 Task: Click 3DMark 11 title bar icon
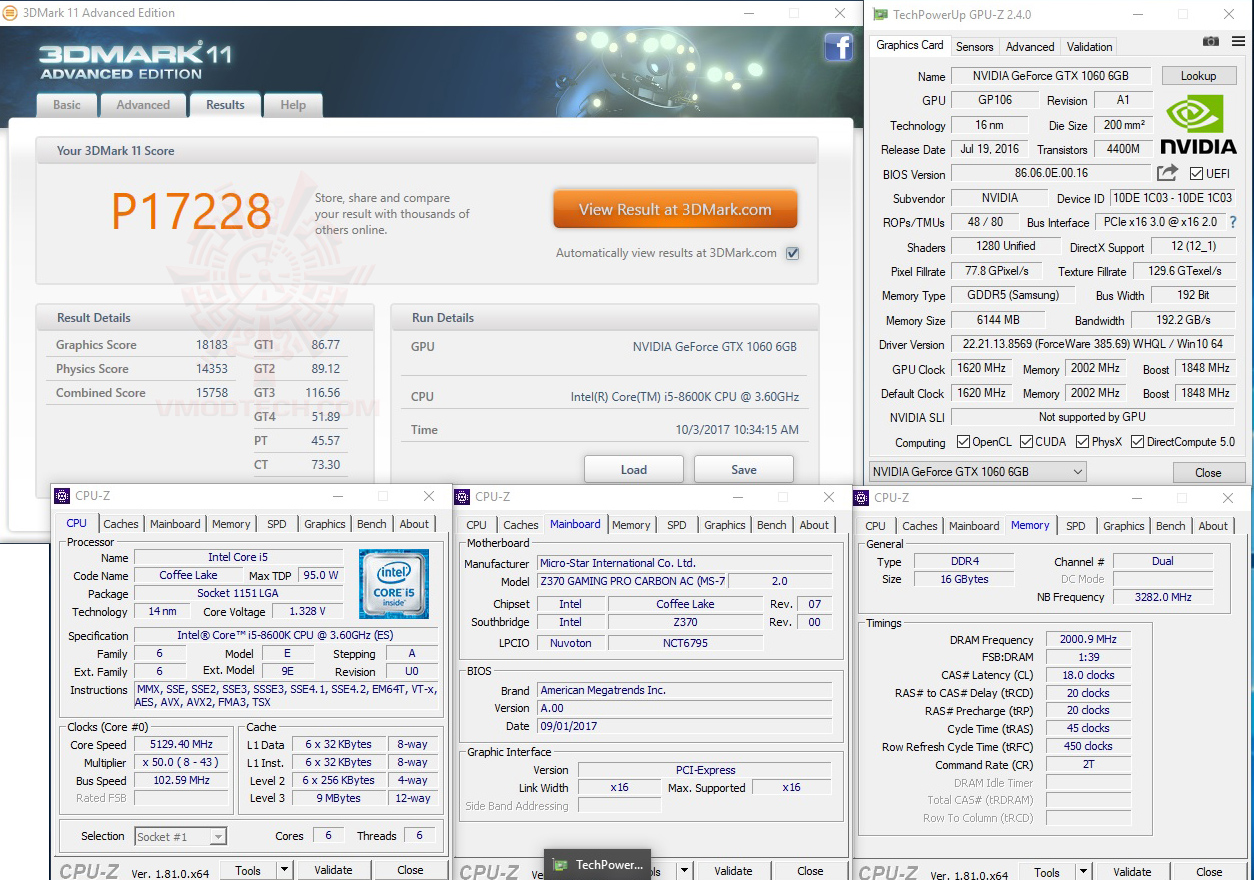point(12,13)
